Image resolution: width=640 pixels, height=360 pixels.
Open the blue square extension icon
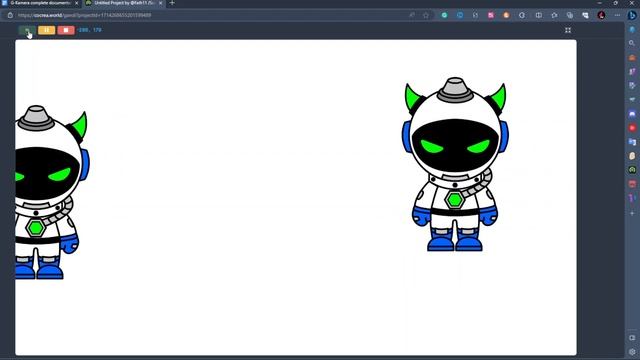[460, 15]
